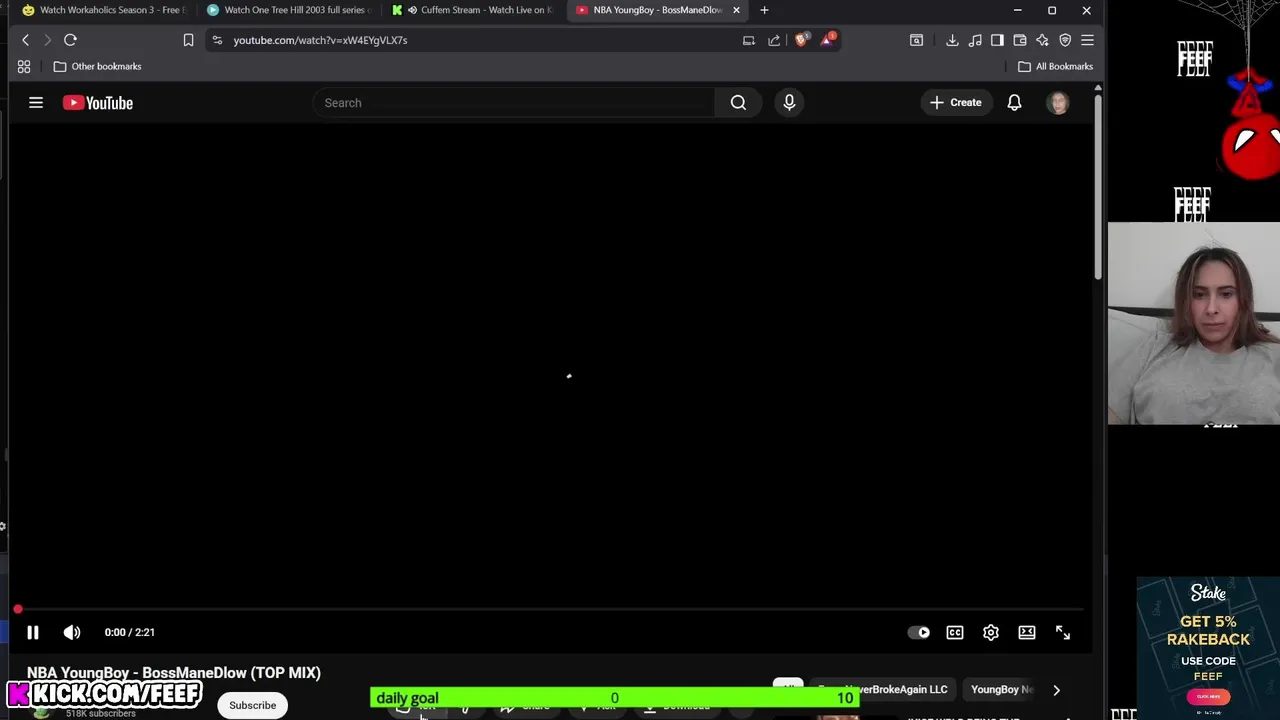Open the video player settings gear
This screenshot has width=1280, height=720.
tap(991, 632)
